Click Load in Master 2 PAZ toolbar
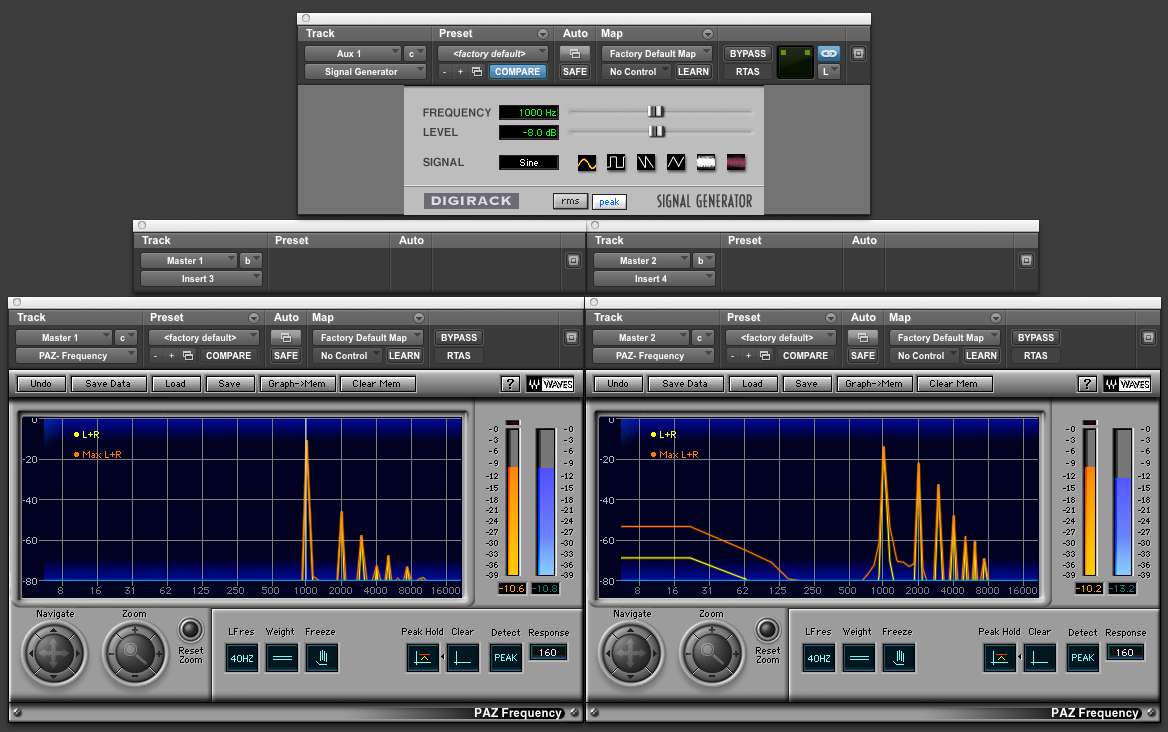Screen dimensions: 1168x732 [752, 384]
